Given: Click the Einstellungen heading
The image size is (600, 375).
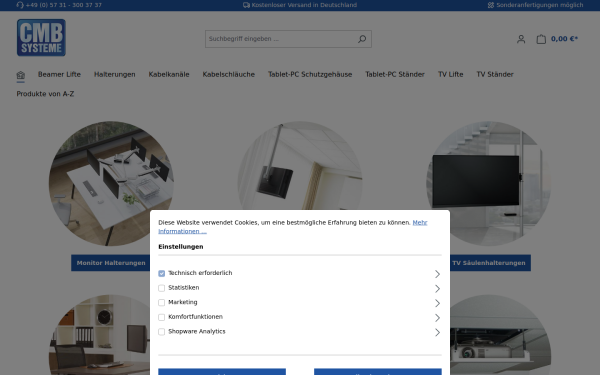Looking at the screenshot, I should 181,247.
